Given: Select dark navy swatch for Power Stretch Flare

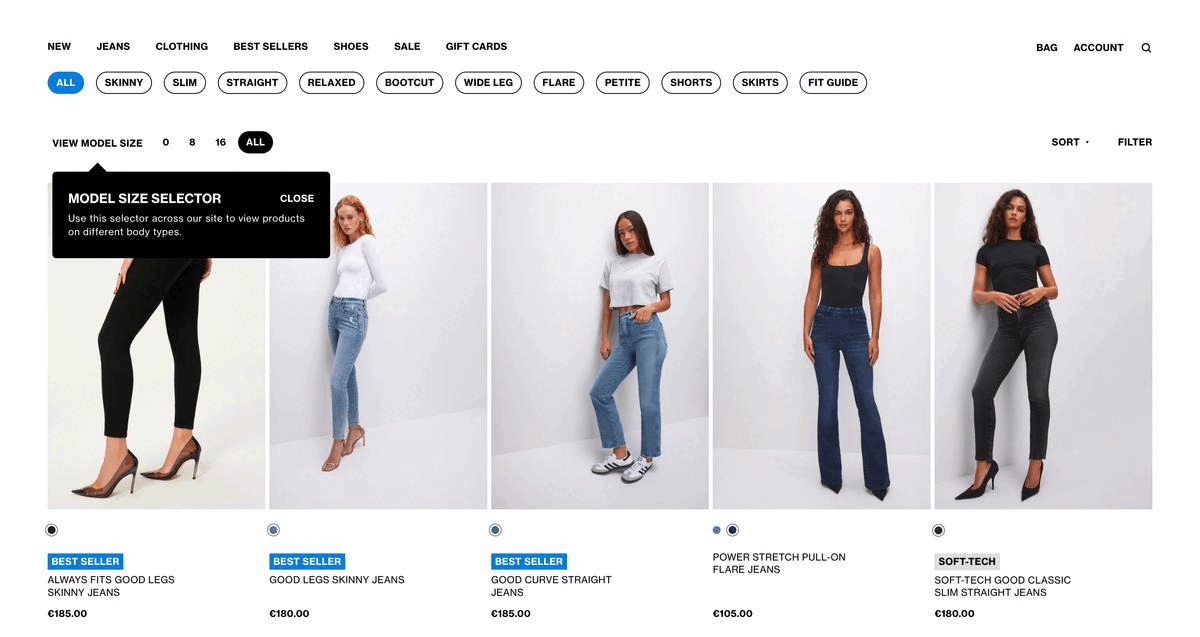Looking at the screenshot, I should click(x=733, y=530).
